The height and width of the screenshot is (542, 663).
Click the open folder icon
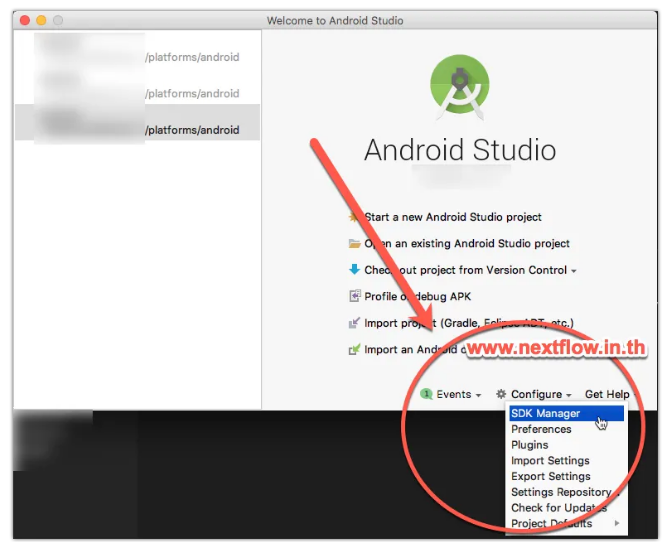pos(354,244)
